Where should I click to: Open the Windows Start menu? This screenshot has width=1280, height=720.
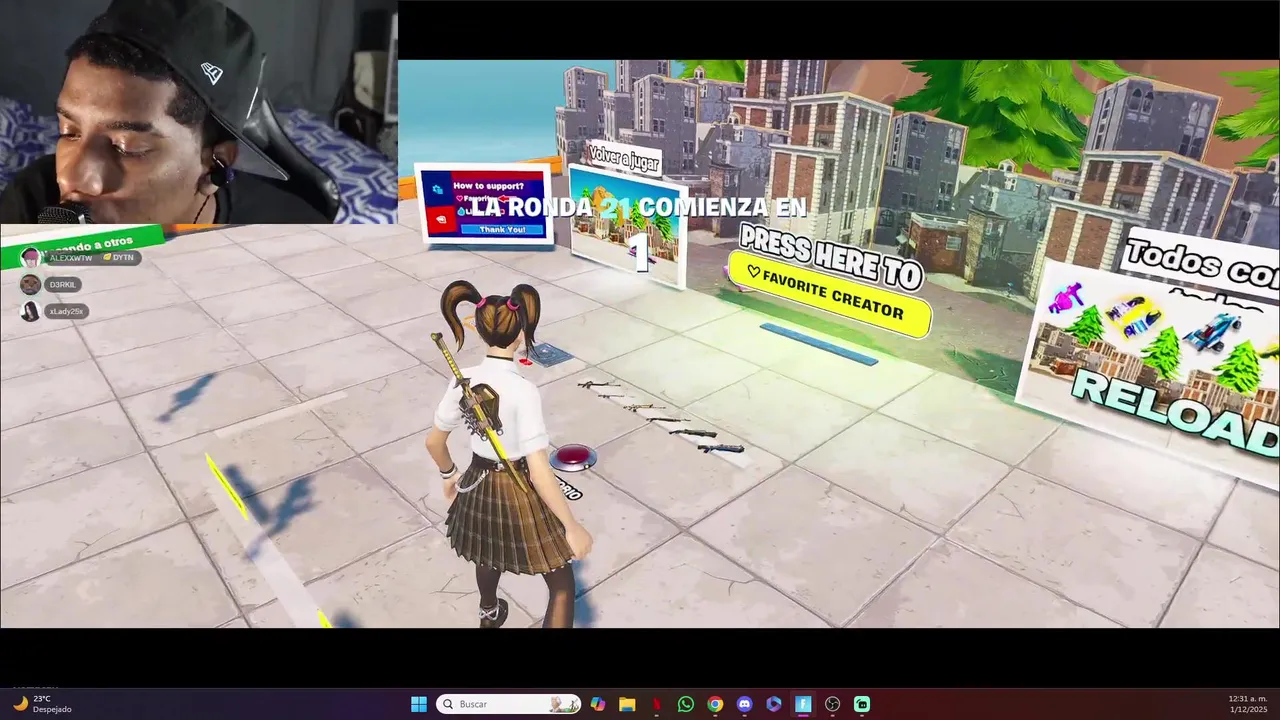pyautogui.click(x=419, y=704)
